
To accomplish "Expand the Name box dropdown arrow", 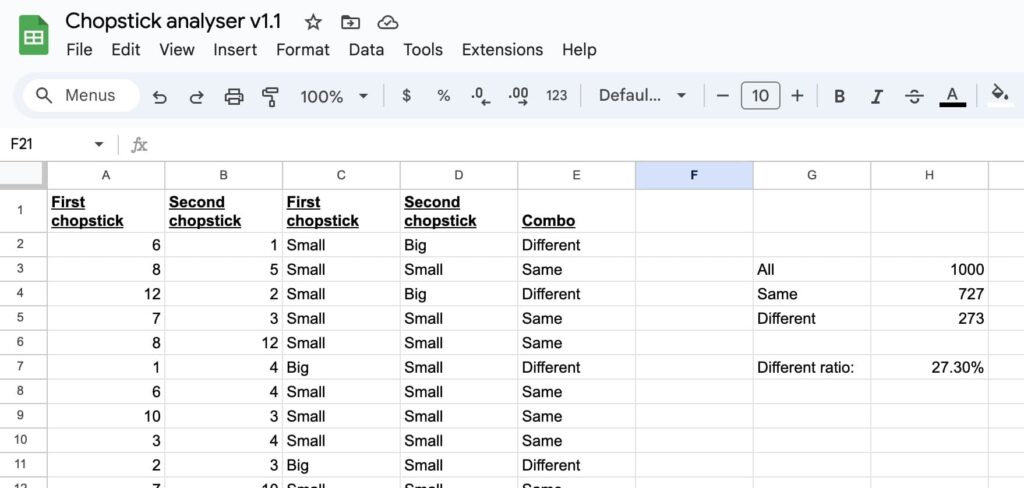I will 99,144.
